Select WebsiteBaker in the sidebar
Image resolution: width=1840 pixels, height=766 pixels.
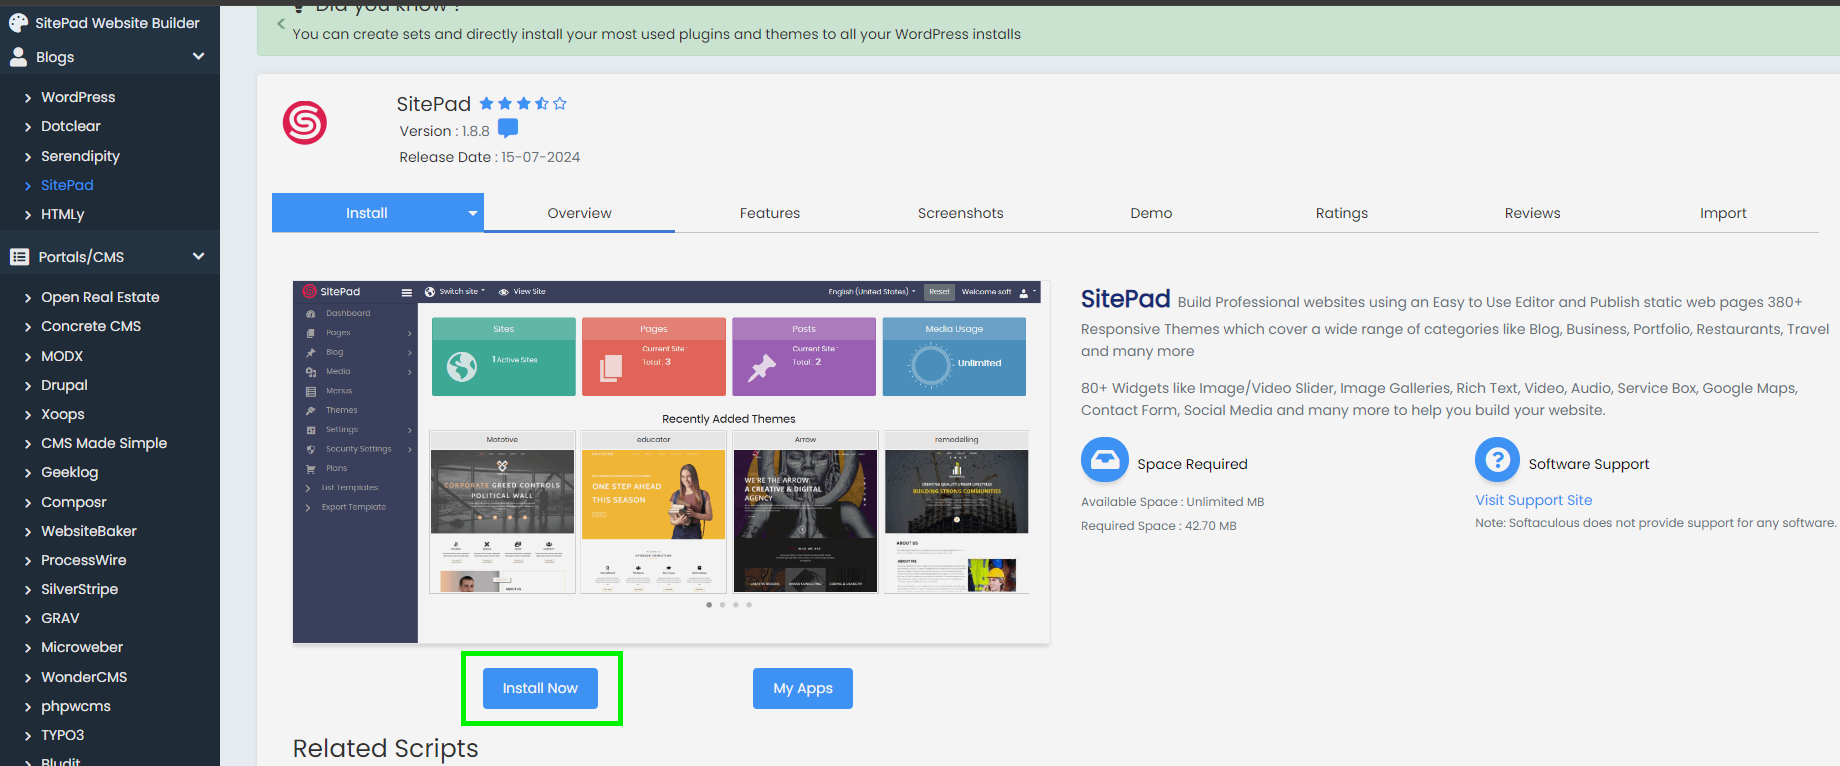89,531
